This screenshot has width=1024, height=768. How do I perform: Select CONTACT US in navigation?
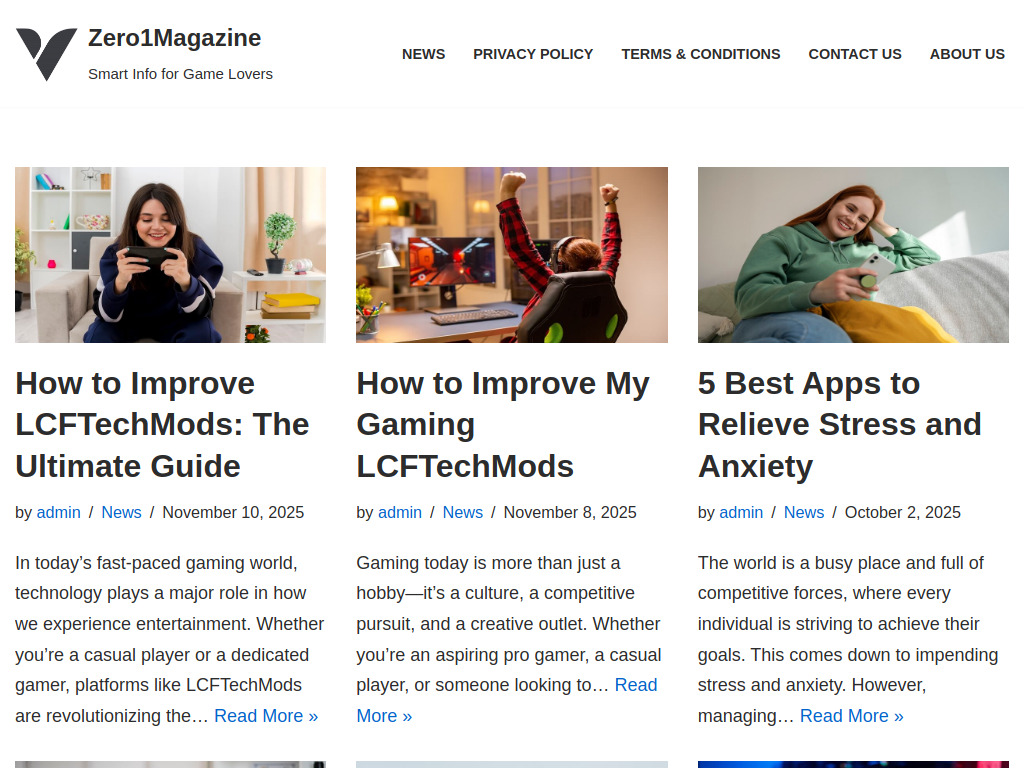[x=855, y=54]
